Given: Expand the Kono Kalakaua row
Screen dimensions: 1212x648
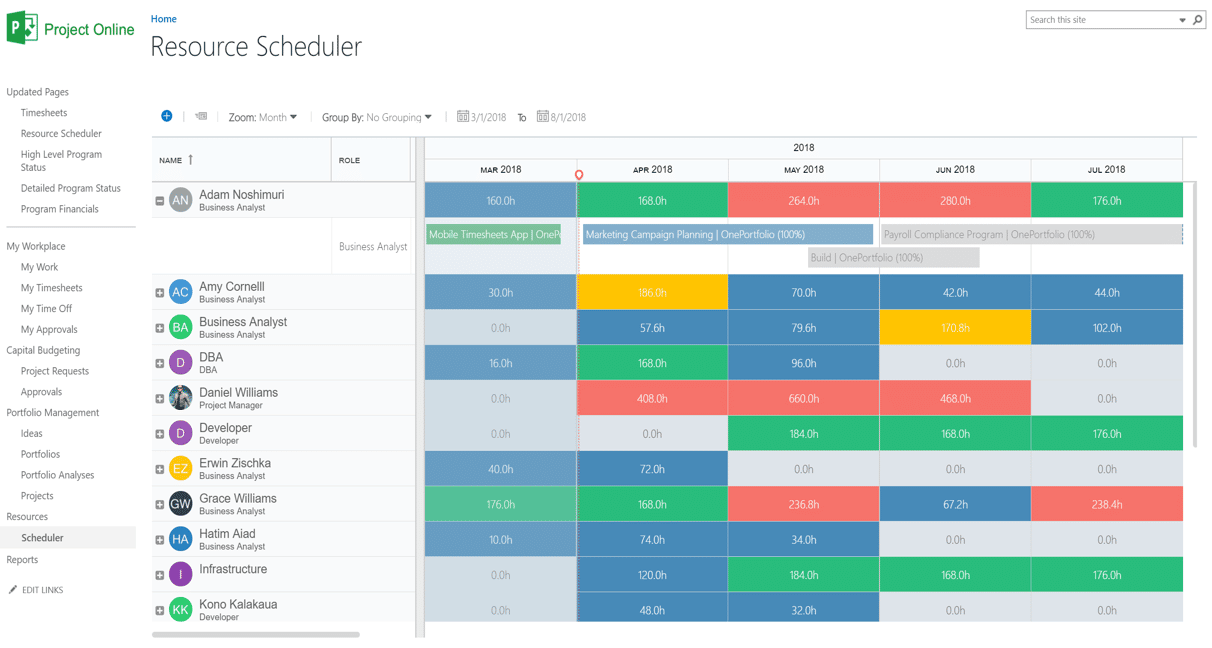Looking at the screenshot, I should pyautogui.click(x=159, y=609).
